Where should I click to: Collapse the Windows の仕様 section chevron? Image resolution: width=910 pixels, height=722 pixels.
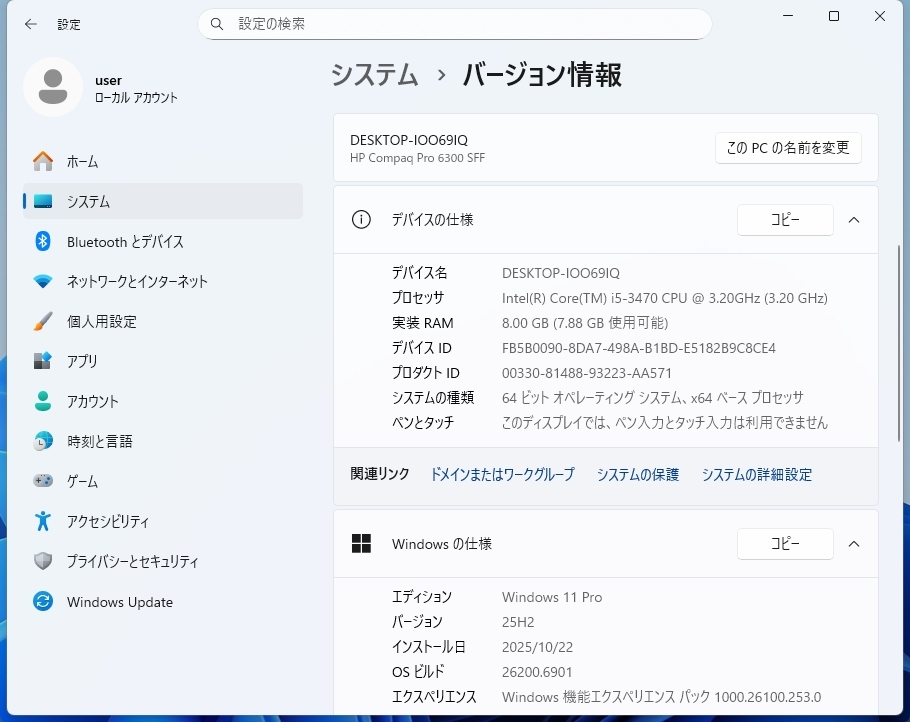853,544
